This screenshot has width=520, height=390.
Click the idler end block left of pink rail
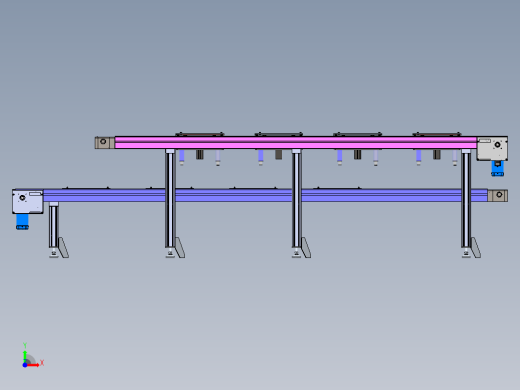[x=105, y=143]
